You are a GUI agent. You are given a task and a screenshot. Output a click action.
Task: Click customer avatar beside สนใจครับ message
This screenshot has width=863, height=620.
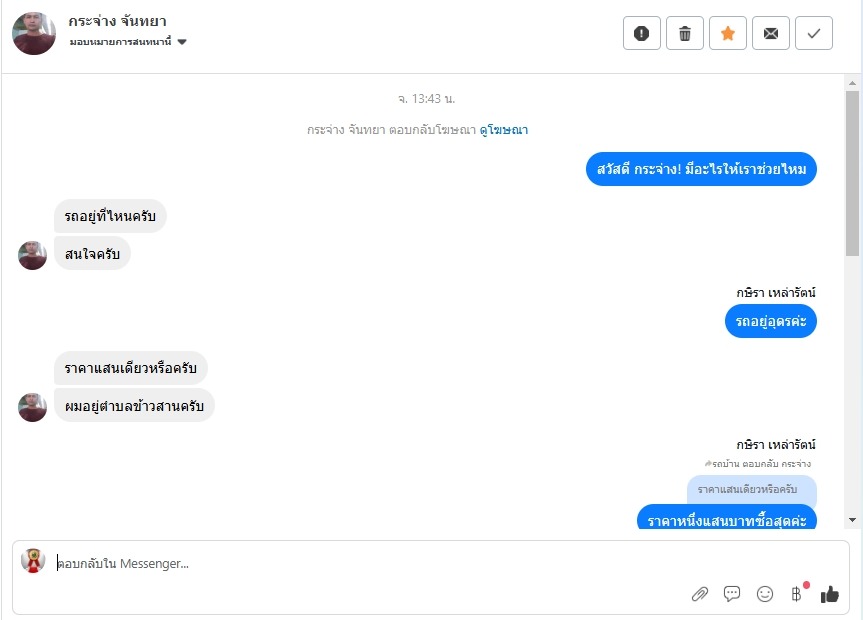(32, 255)
